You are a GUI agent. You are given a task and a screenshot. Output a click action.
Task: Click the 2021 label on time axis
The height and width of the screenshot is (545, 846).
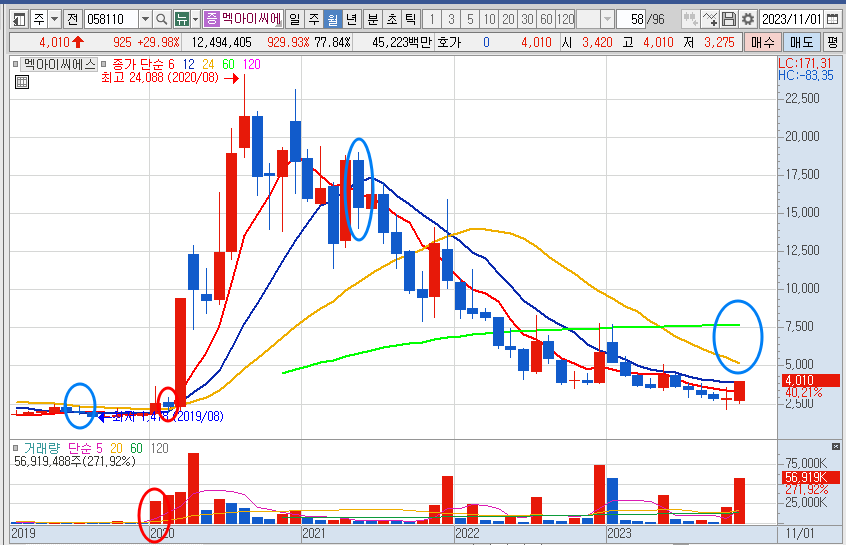point(314,534)
